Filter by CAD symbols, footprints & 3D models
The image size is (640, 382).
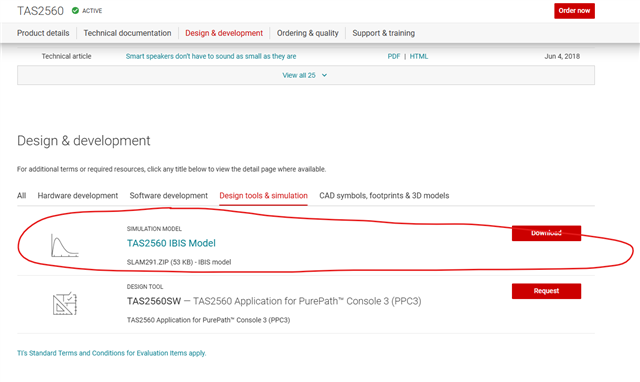[x=384, y=195]
